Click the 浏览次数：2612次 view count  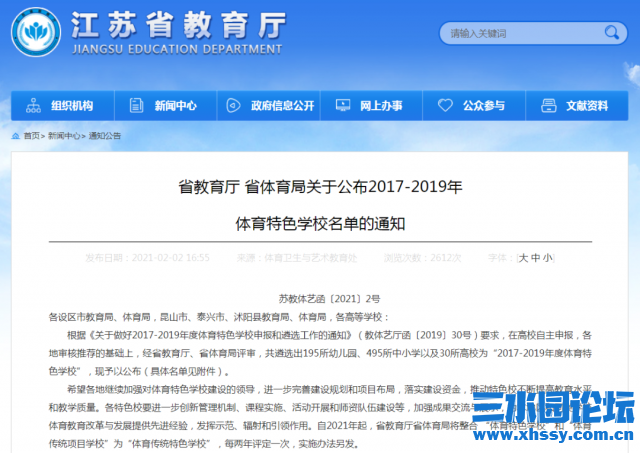(x=423, y=258)
